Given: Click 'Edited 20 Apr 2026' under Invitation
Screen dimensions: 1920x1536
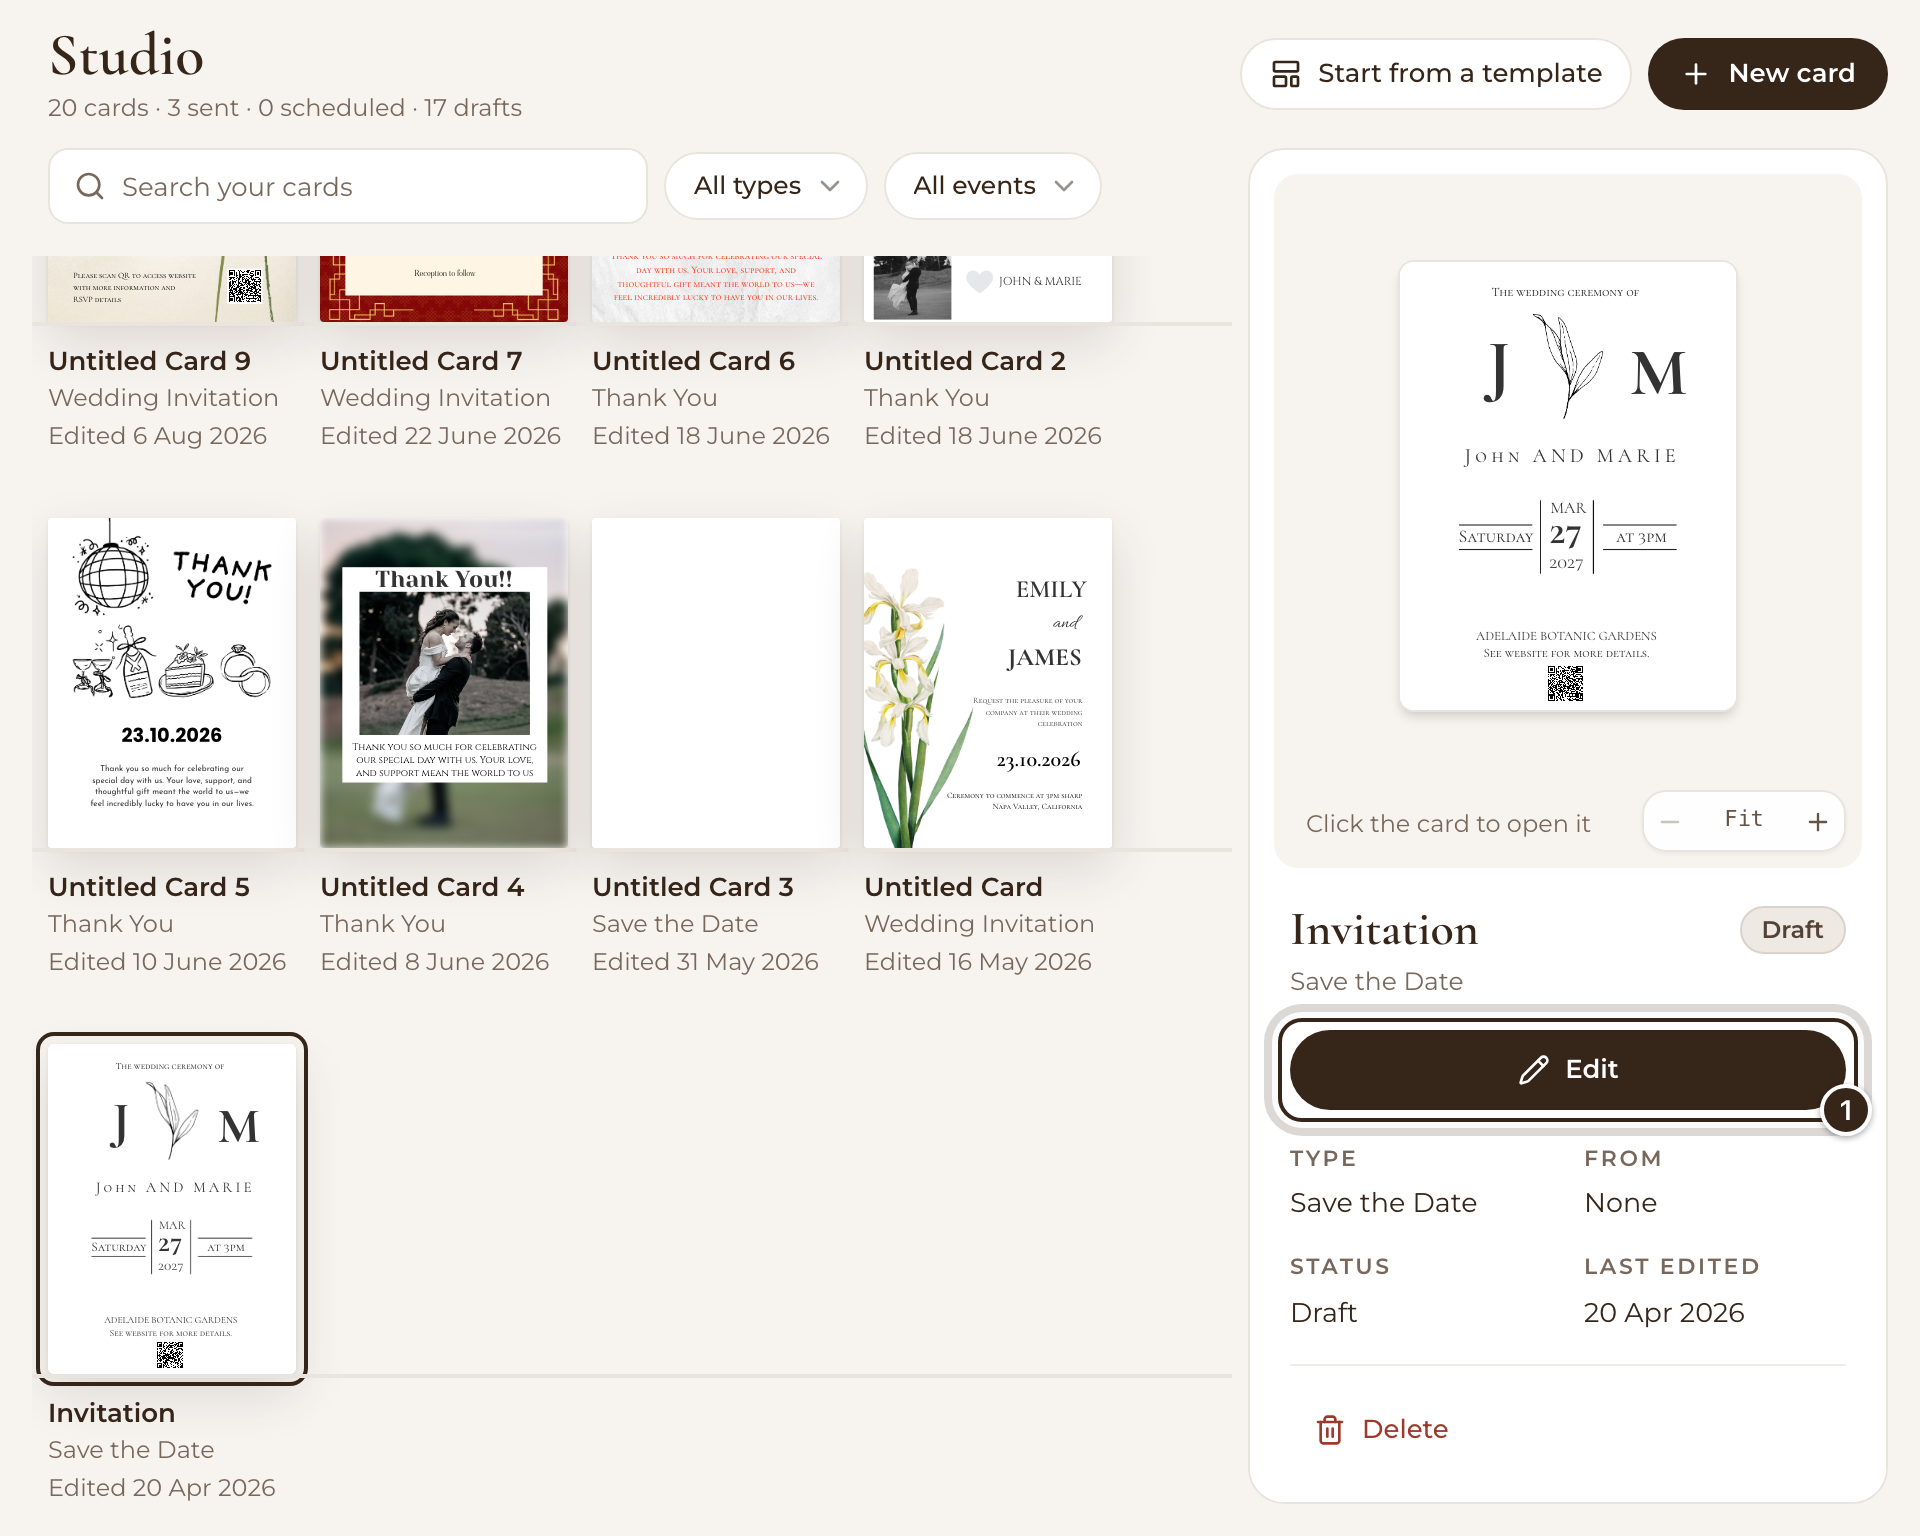Looking at the screenshot, I should pyautogui.click(x=162, y=1488).
